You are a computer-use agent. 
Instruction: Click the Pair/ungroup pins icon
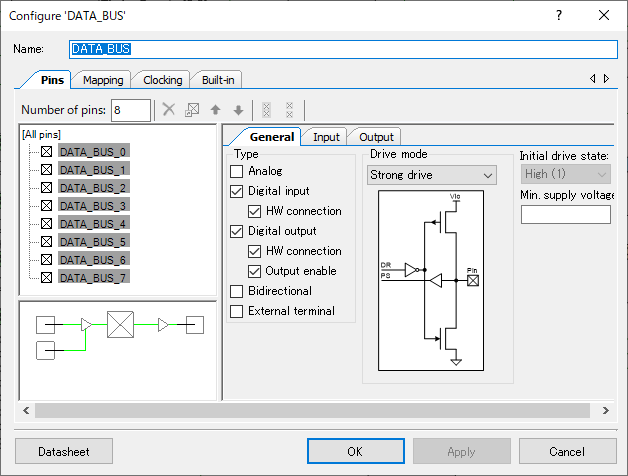[x=192, y=109]
